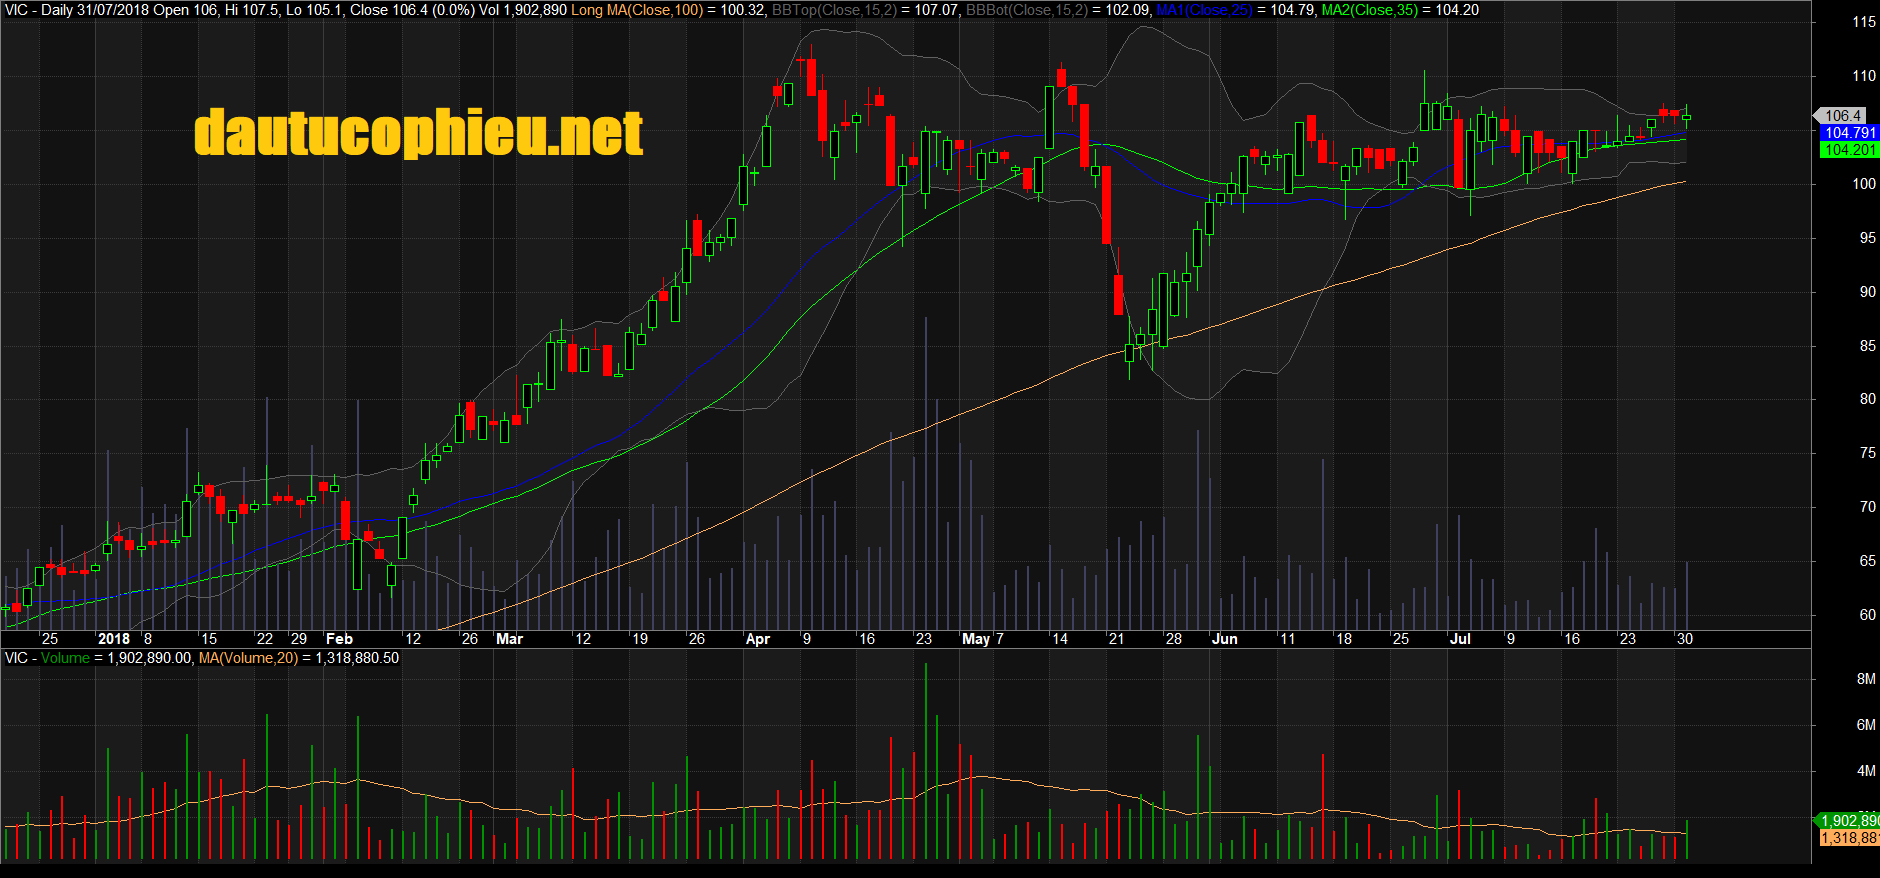Click the 8M volume axis label
1880x878 pixels.
click(x=1866, y=679)
